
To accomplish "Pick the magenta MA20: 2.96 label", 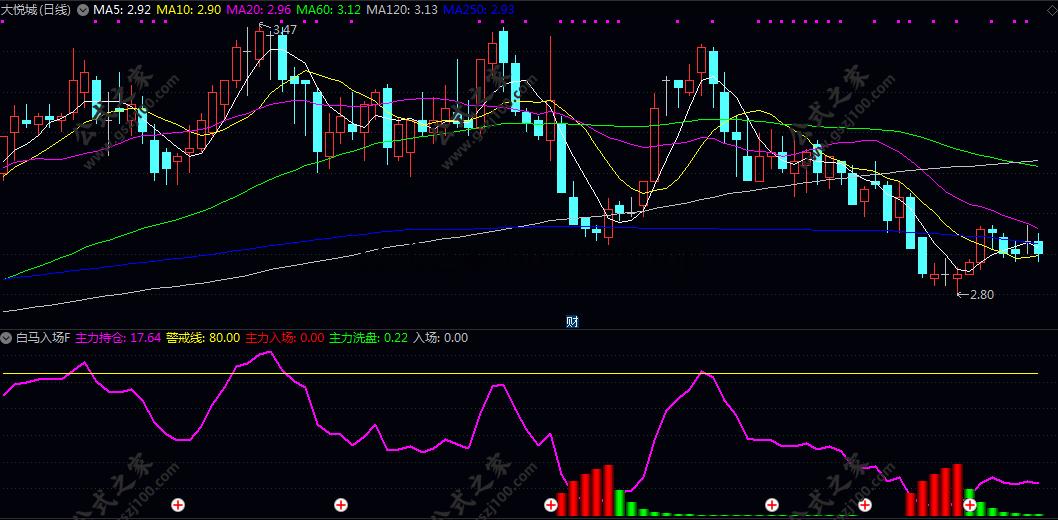I will coord(258,10).
